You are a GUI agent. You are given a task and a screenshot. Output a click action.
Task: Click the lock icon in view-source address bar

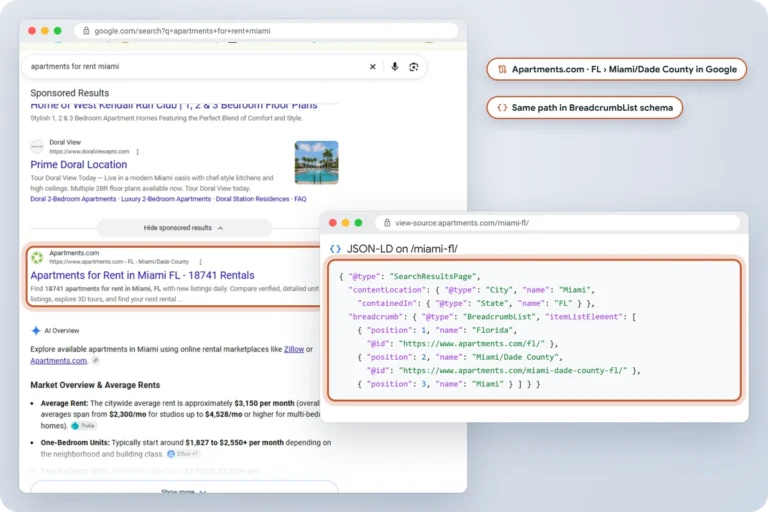tap(387, 223)
